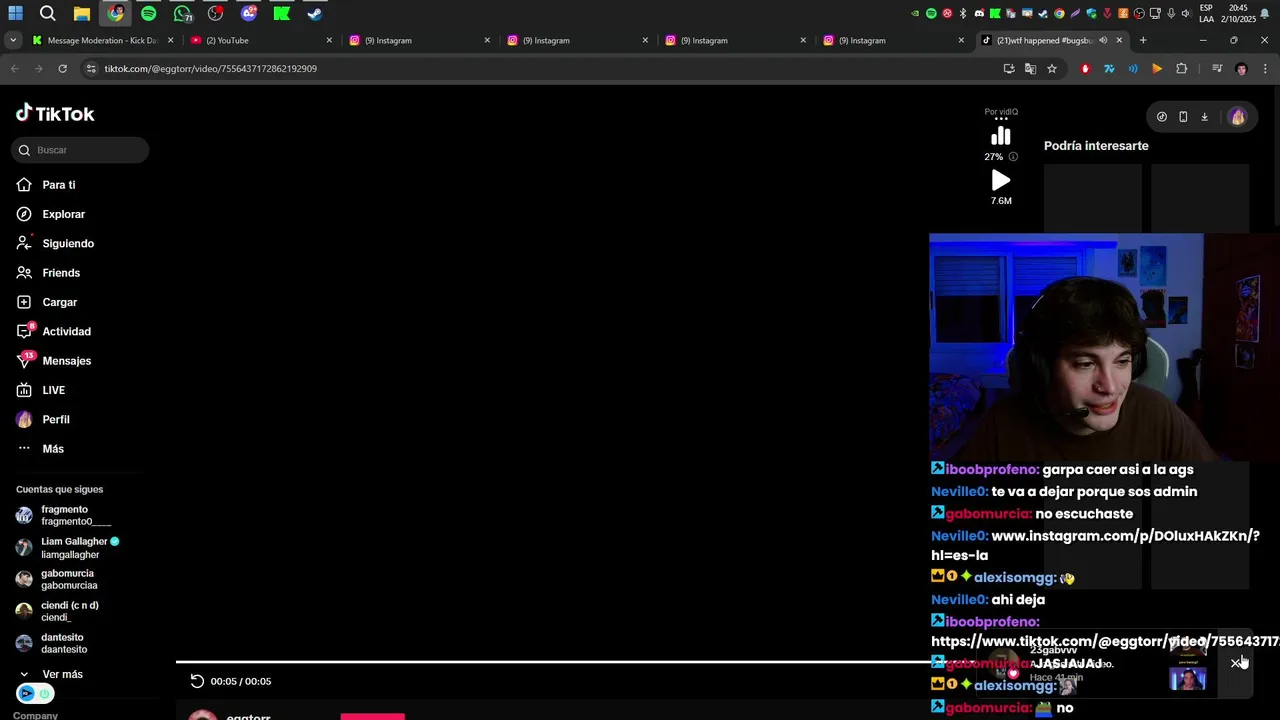Click Company footer link
The width and height of the screenshot is (1280, 720).
tap(35, 715)
